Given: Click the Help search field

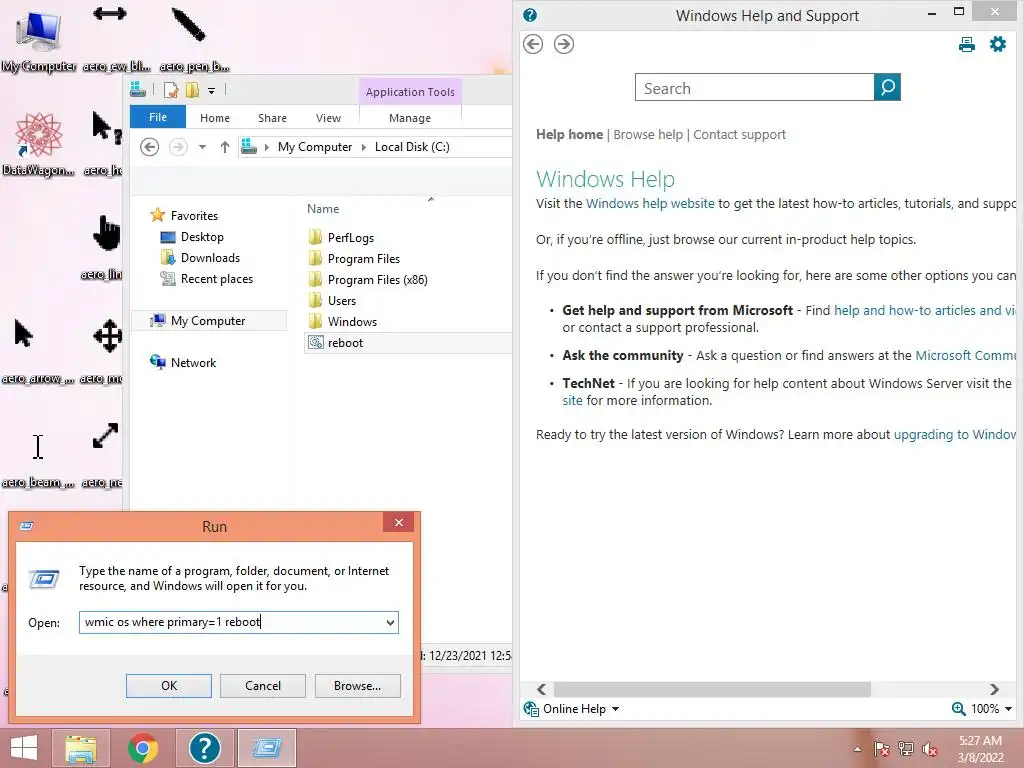Looking at the screenshot, I should tap(754, 88).
